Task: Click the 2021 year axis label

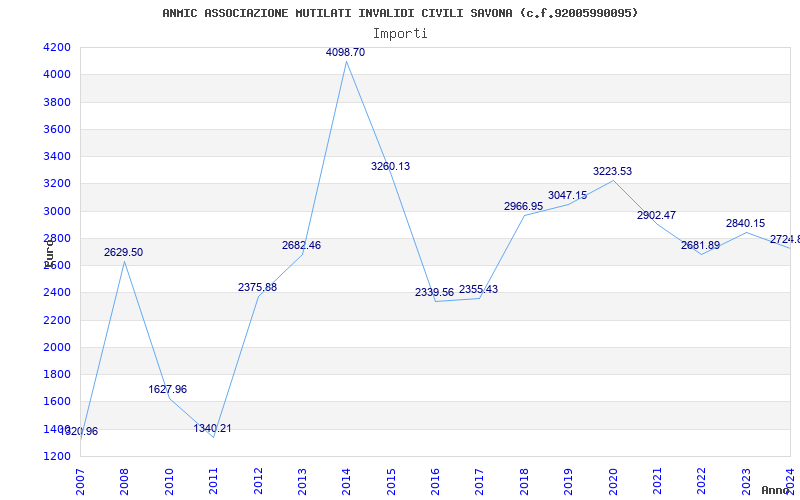Action: [657, 481]
